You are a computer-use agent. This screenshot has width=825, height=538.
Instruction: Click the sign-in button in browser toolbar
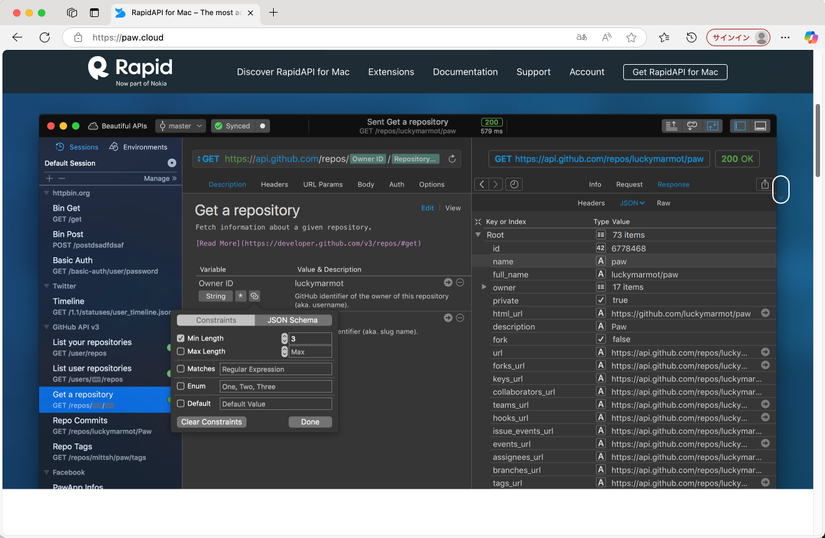tap(738, 37)
